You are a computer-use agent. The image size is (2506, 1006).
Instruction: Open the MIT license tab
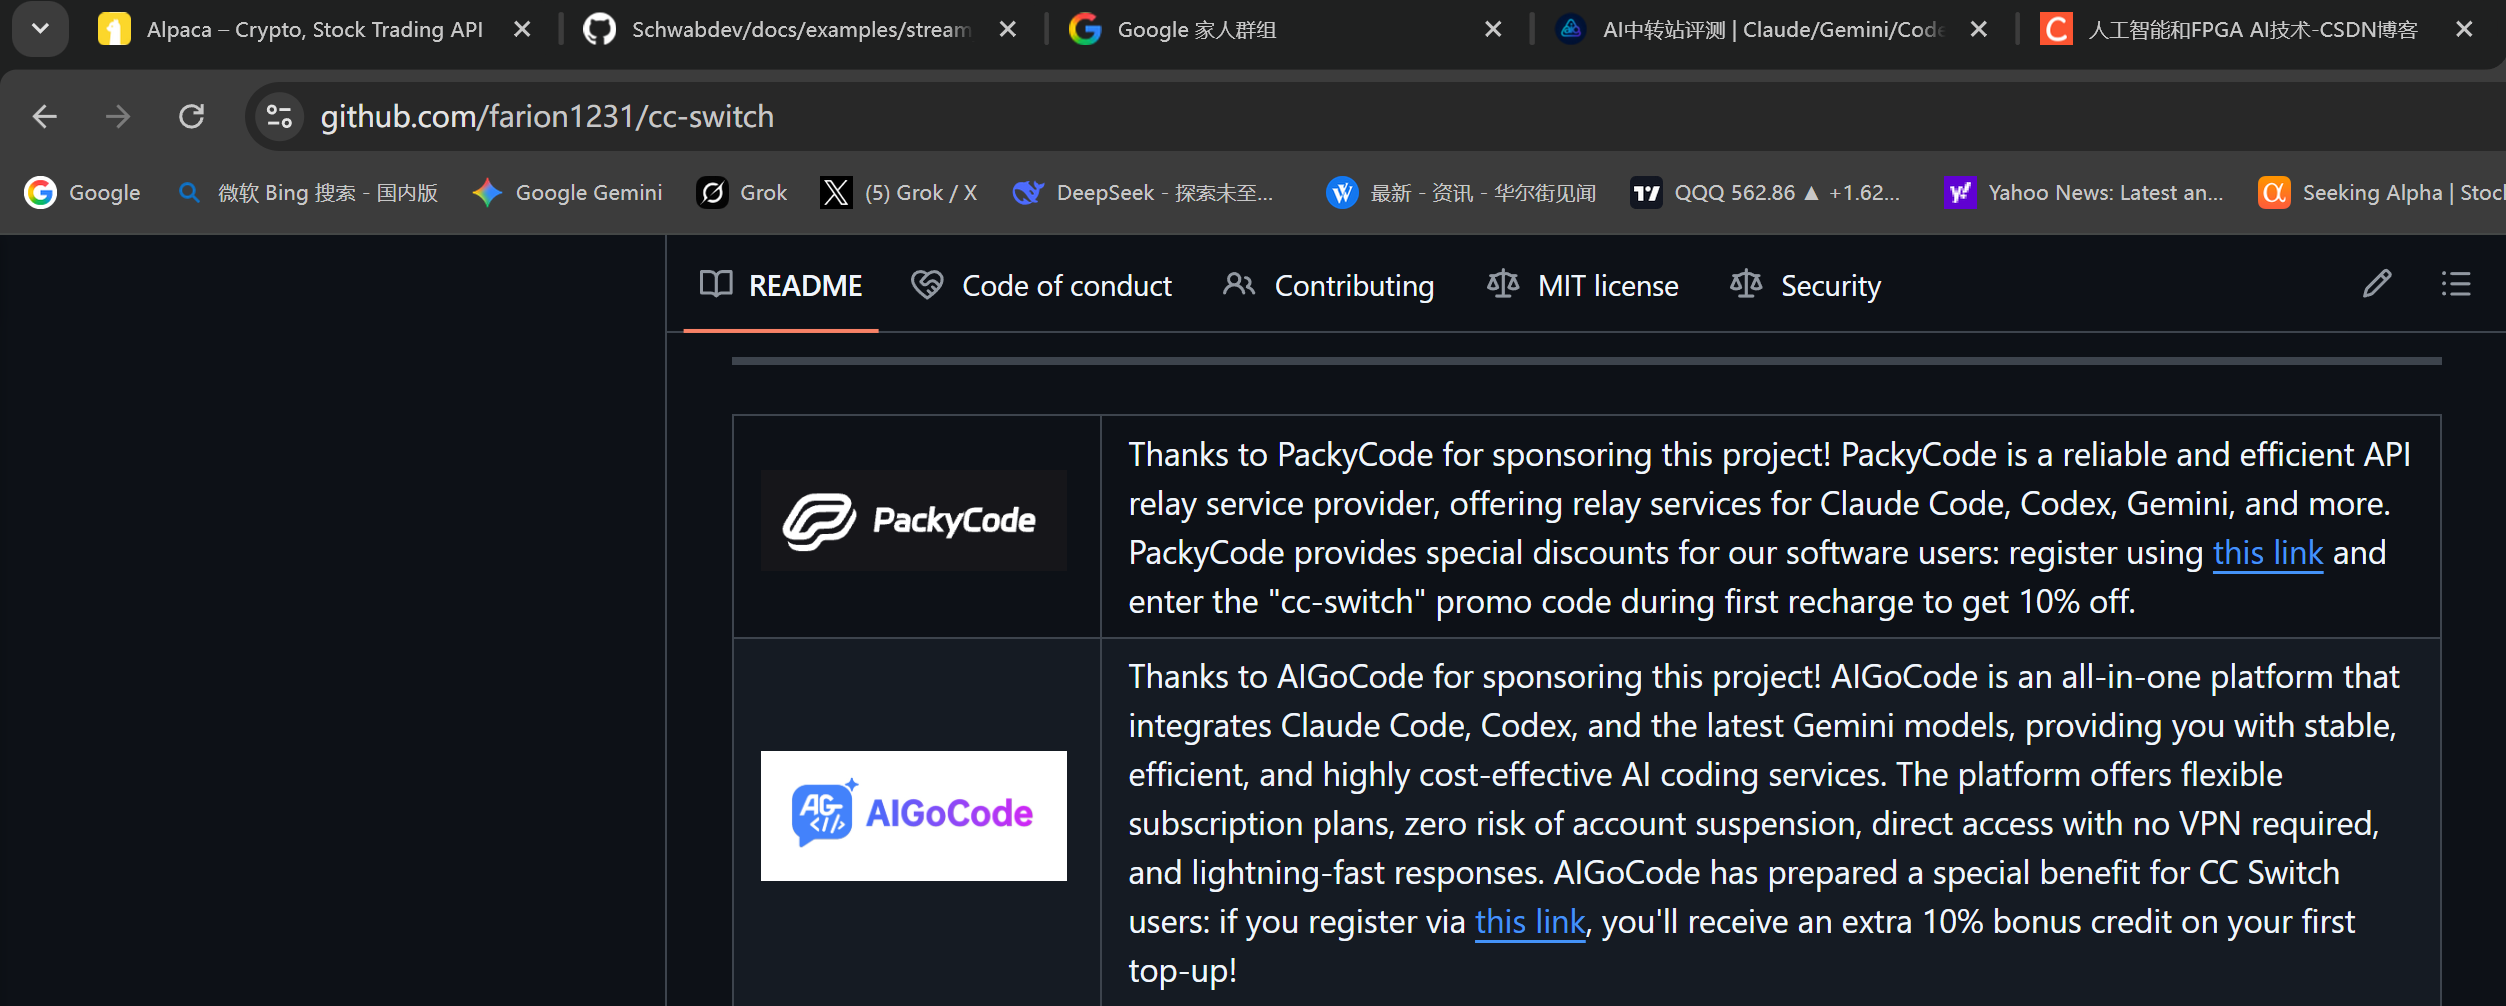pos(1583,286)
